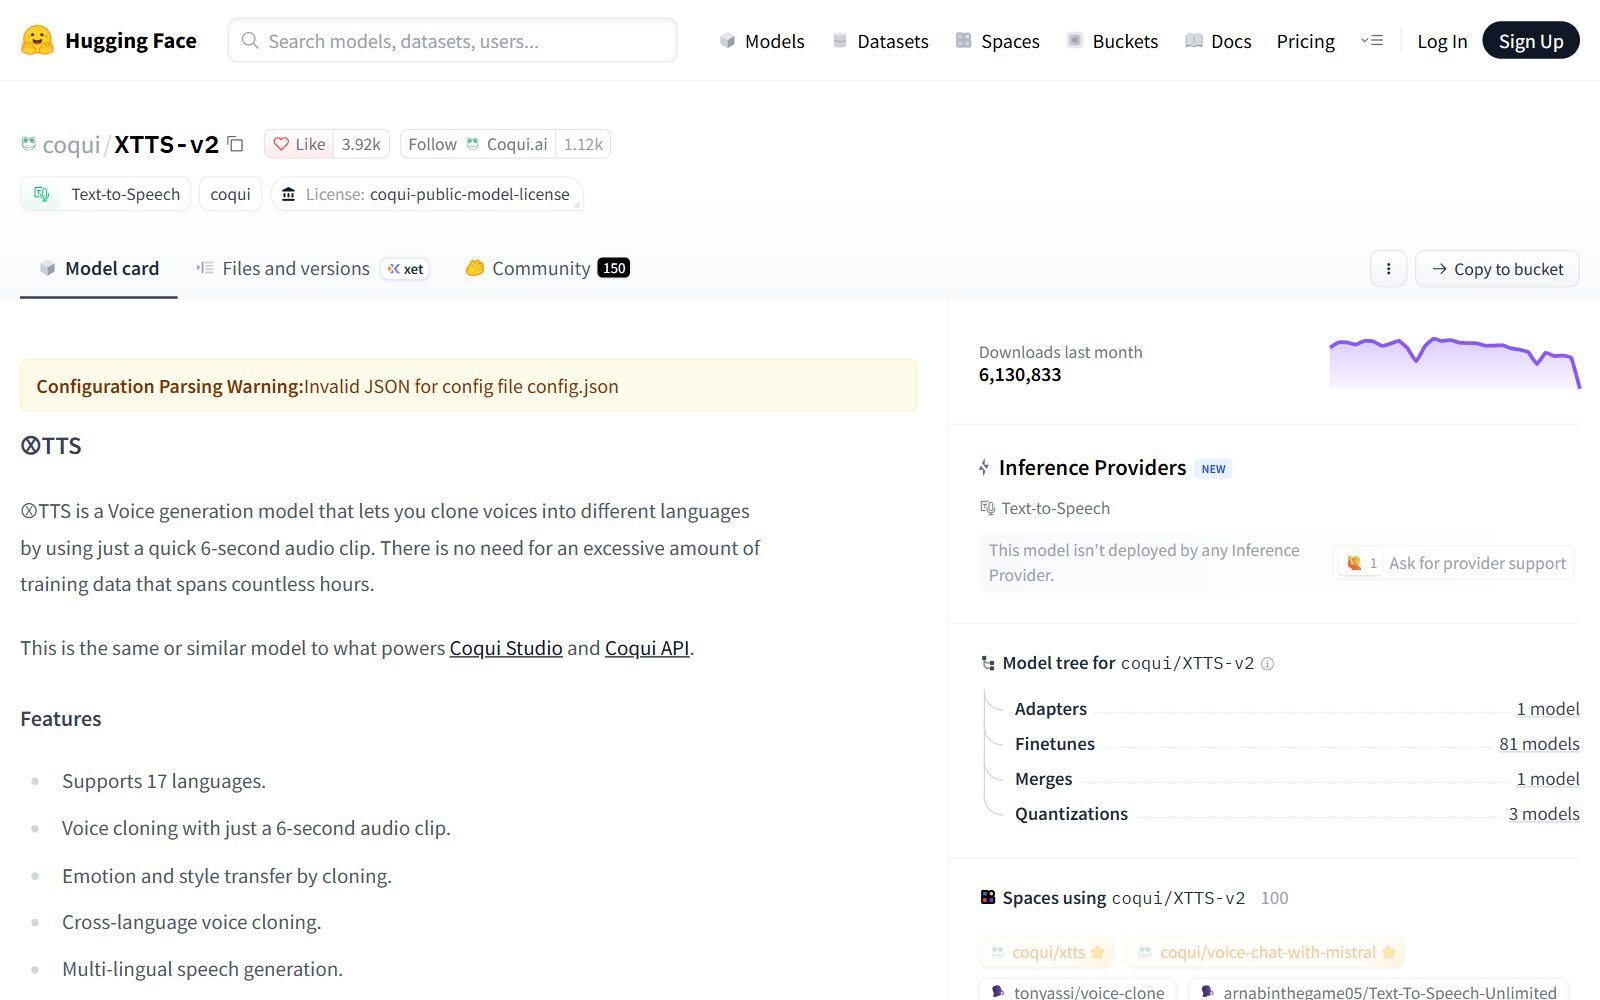
Task: Open Buckets in top navigation
Action: point(1112,41)
